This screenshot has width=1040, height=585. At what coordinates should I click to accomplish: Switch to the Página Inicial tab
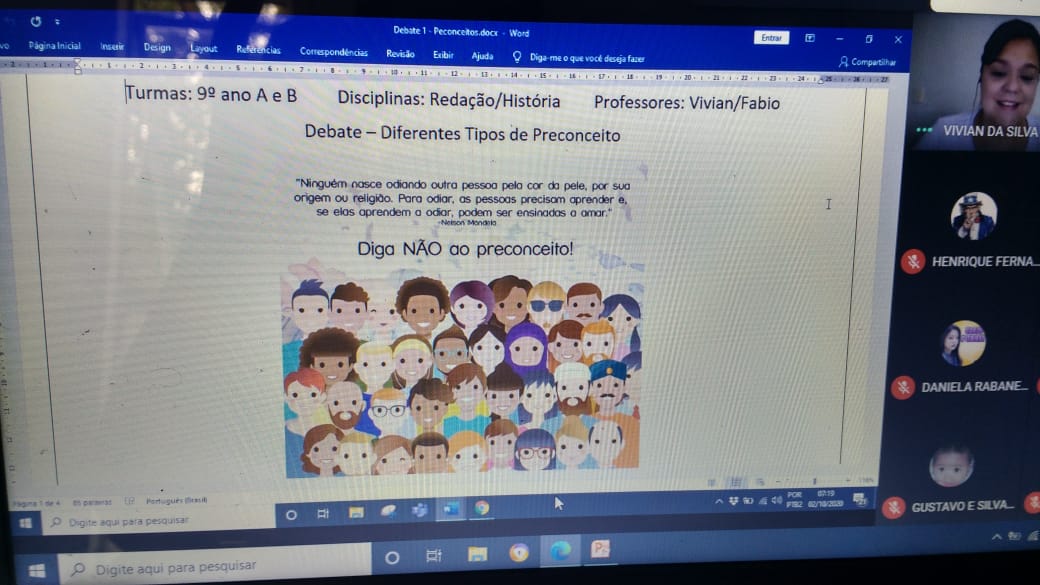[x=54, y=46]
